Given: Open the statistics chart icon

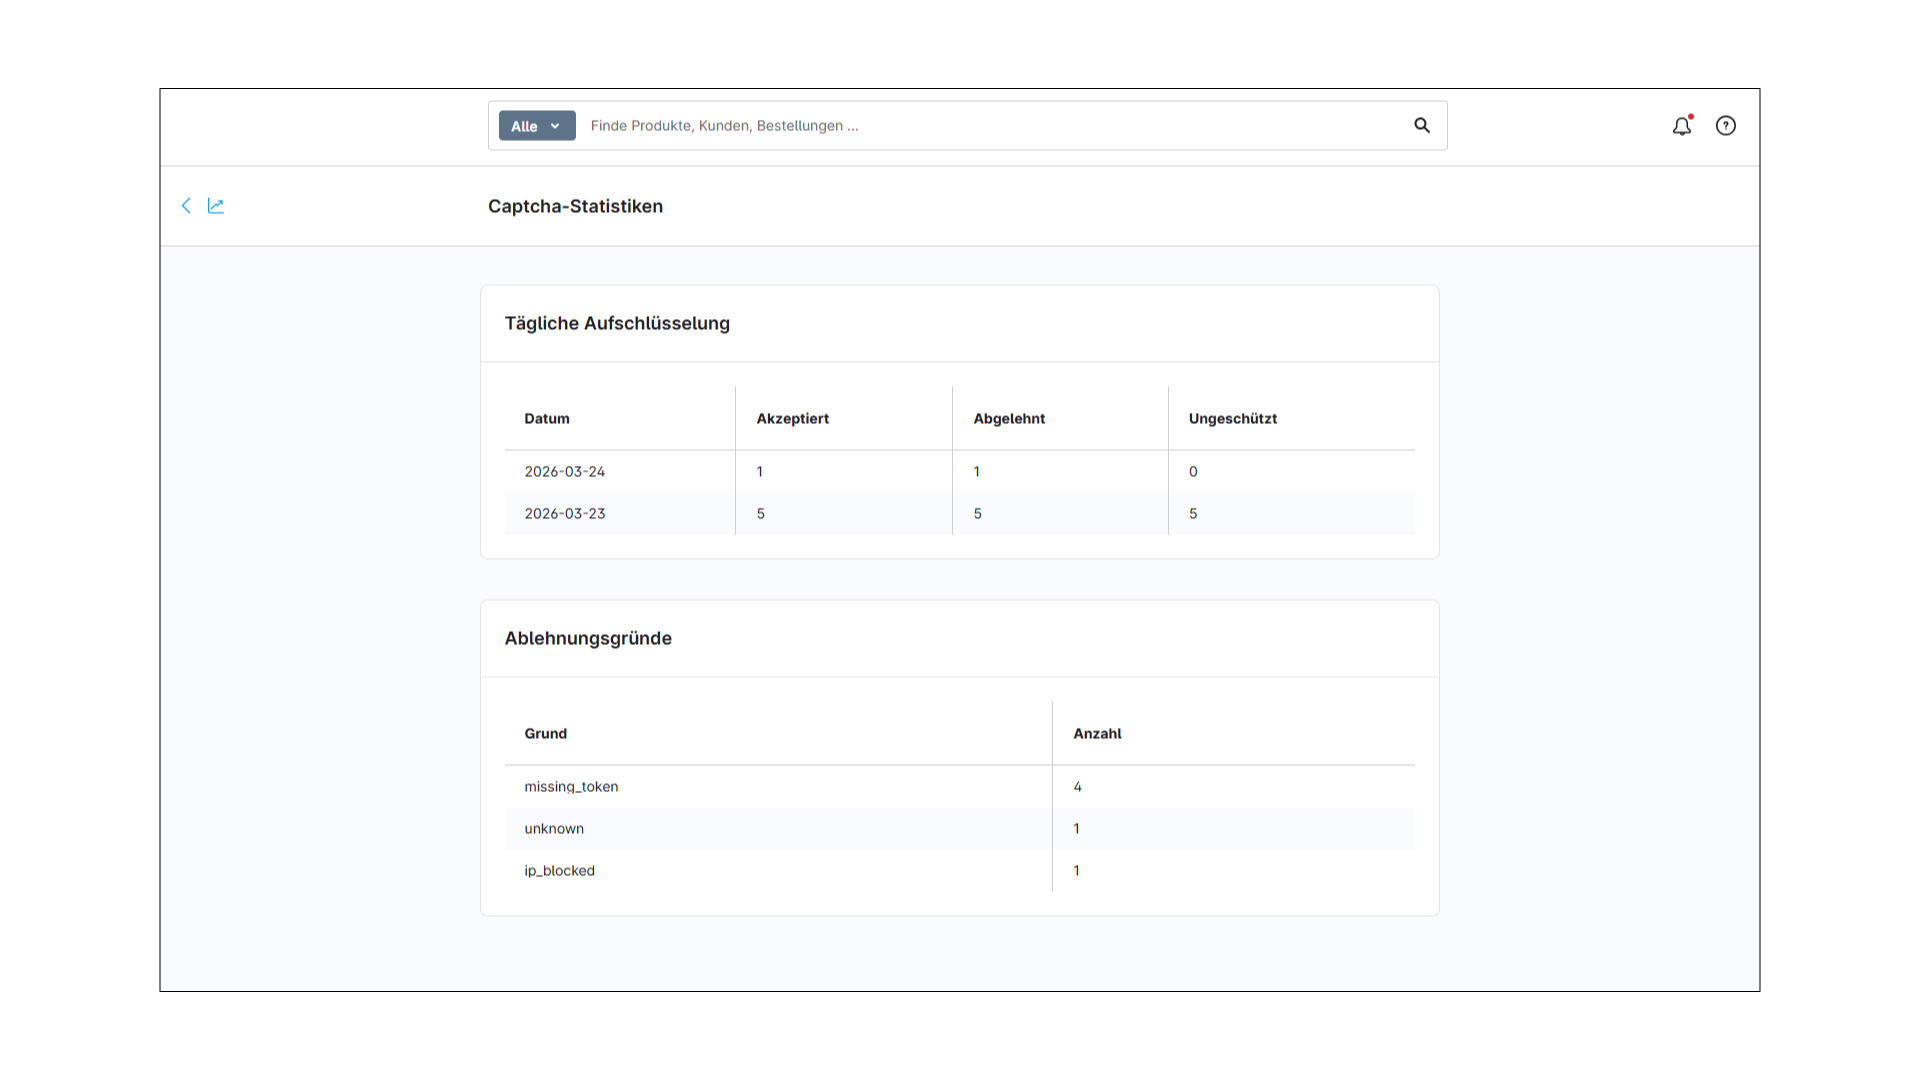Looking at the screenshot, I should point(216,205).
